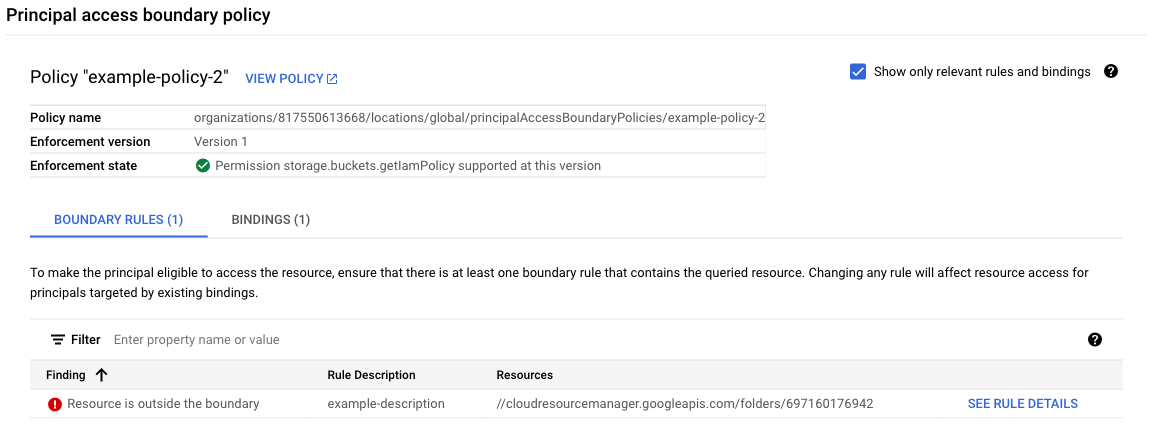Switch to the BINDINGS (1) tab
This screenshot has height=426, width=1154.
tap(270, 220)
